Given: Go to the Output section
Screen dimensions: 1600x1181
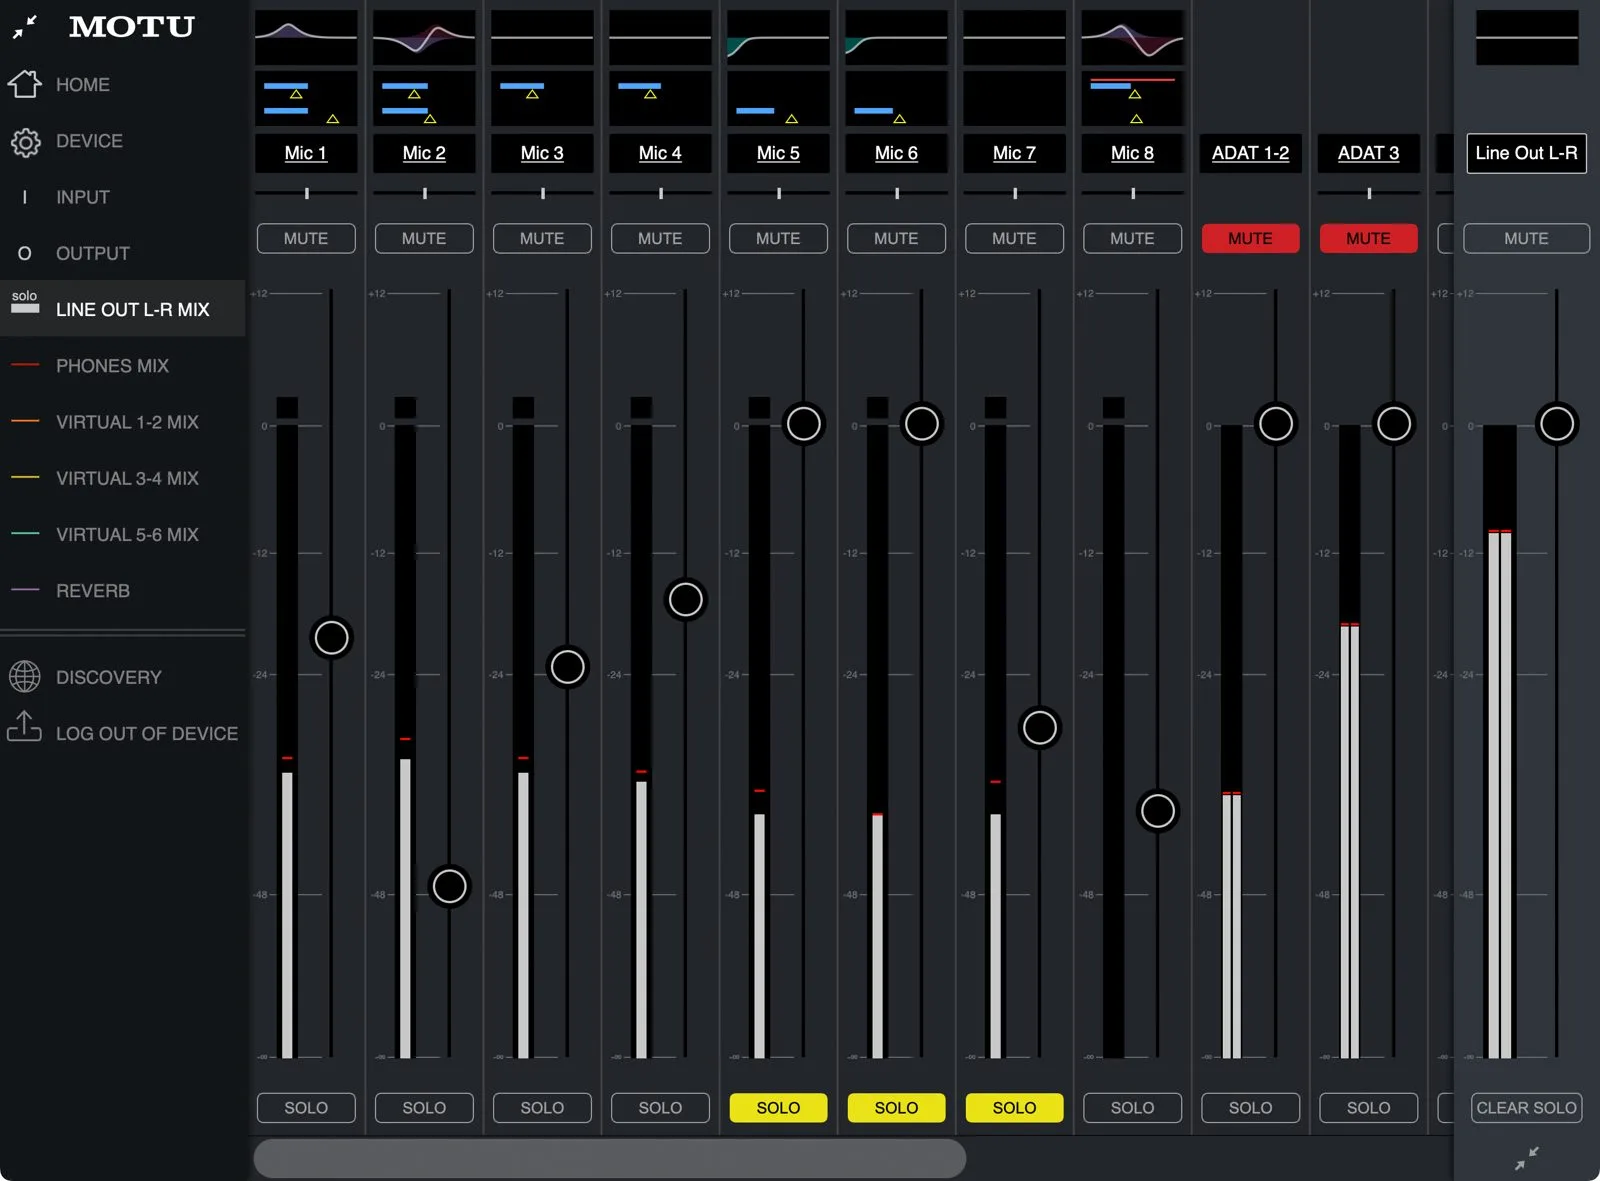Looking at the screenshot, I should pyautogui.click(x=122, y=253).
